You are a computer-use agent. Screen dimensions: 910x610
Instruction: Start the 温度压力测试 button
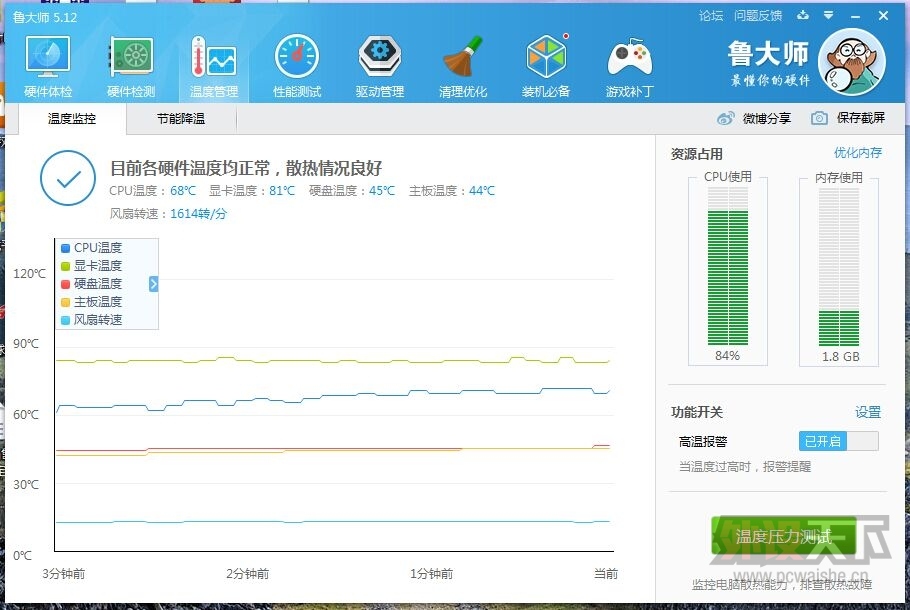783,536
